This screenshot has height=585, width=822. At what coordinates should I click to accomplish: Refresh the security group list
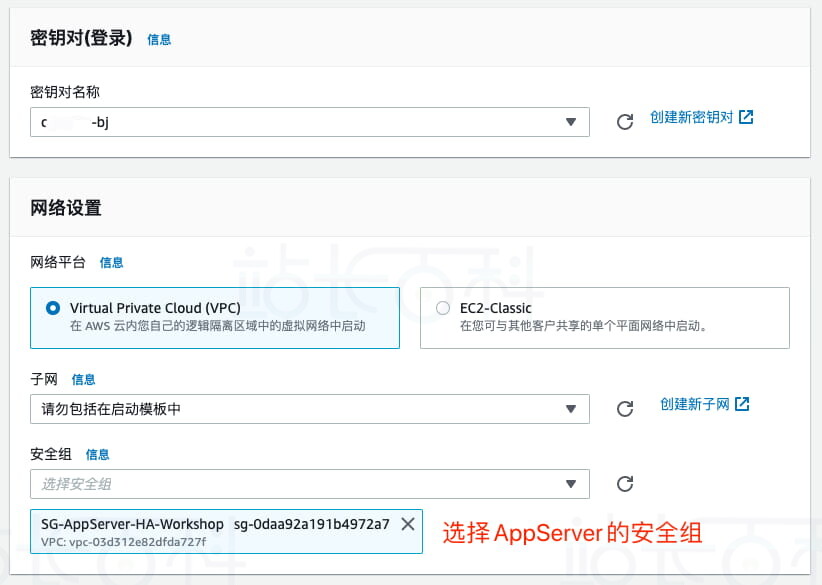[x=625, y=484]
